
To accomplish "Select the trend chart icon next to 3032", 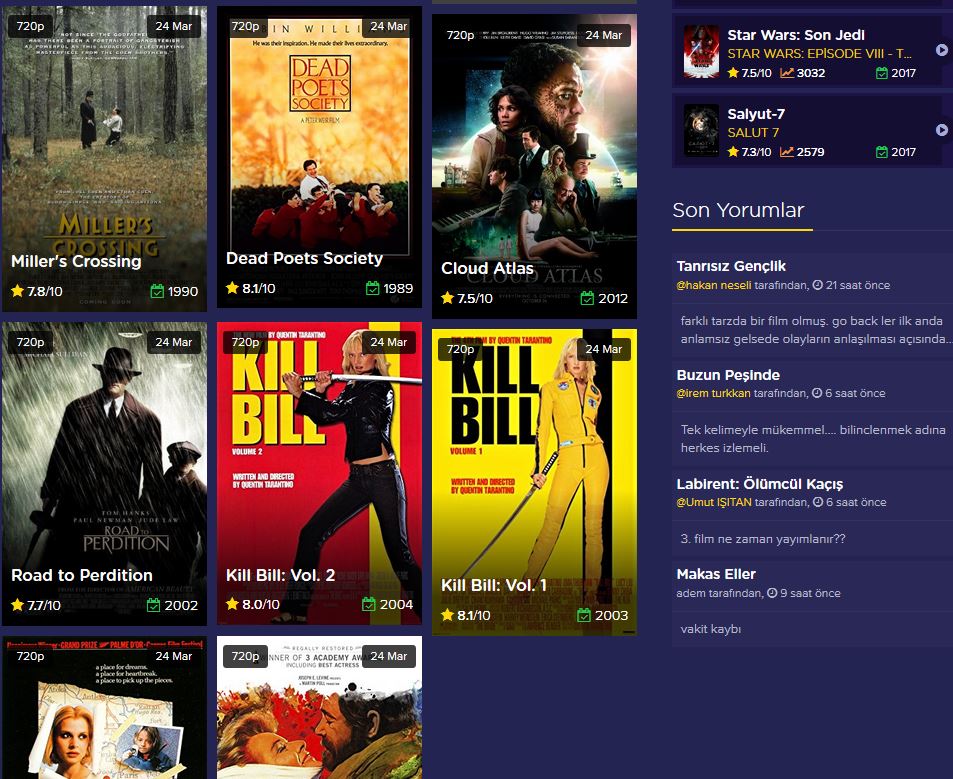I will pos(787,73).
